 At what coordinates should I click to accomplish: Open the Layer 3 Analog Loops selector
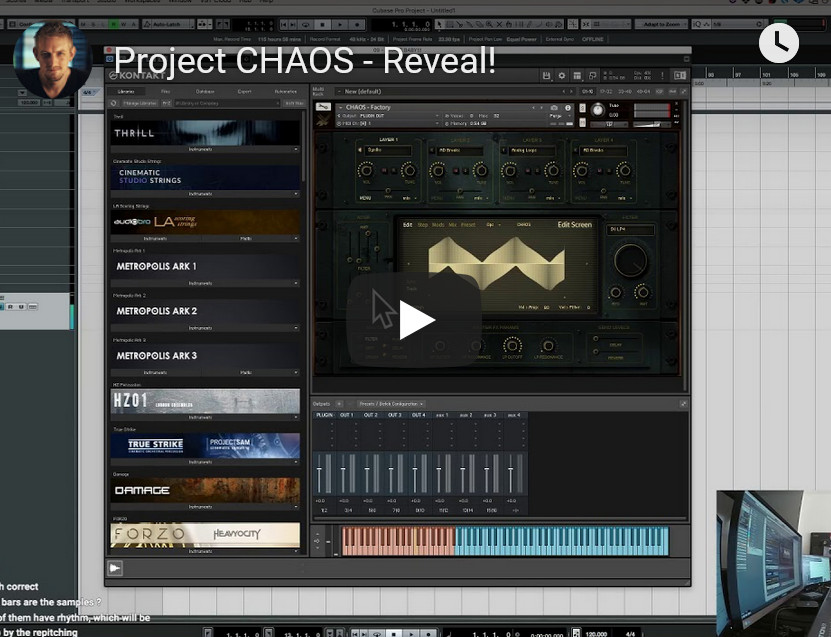(x=532, y=151)
